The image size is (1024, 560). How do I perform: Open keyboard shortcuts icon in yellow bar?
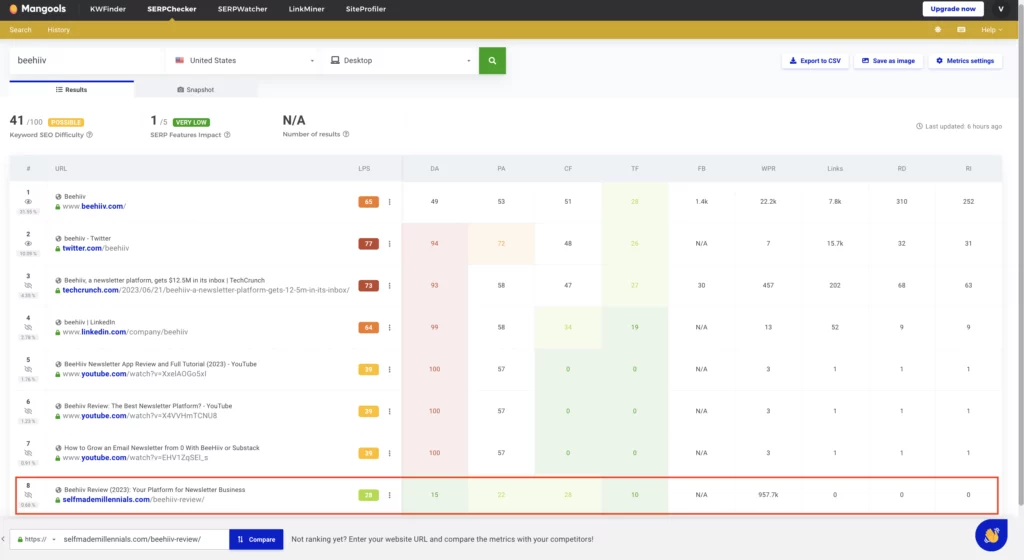pos(961,30)
